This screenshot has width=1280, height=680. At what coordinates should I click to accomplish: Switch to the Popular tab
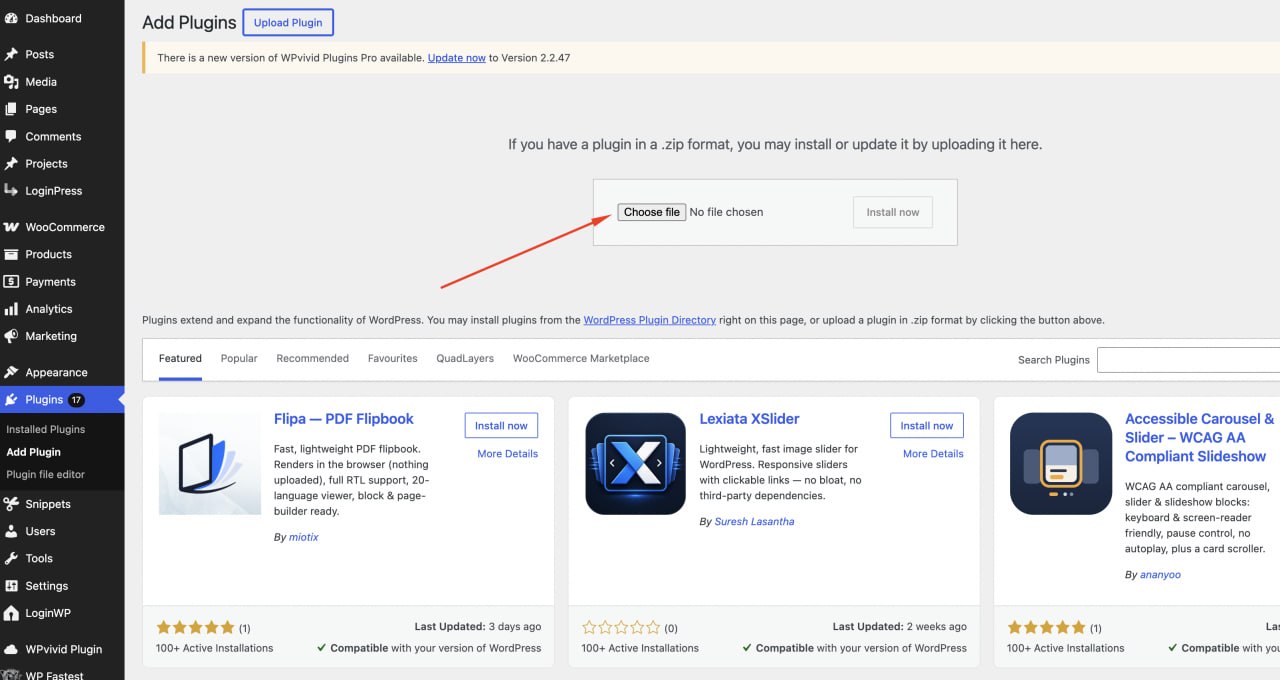tap(239, 358)
